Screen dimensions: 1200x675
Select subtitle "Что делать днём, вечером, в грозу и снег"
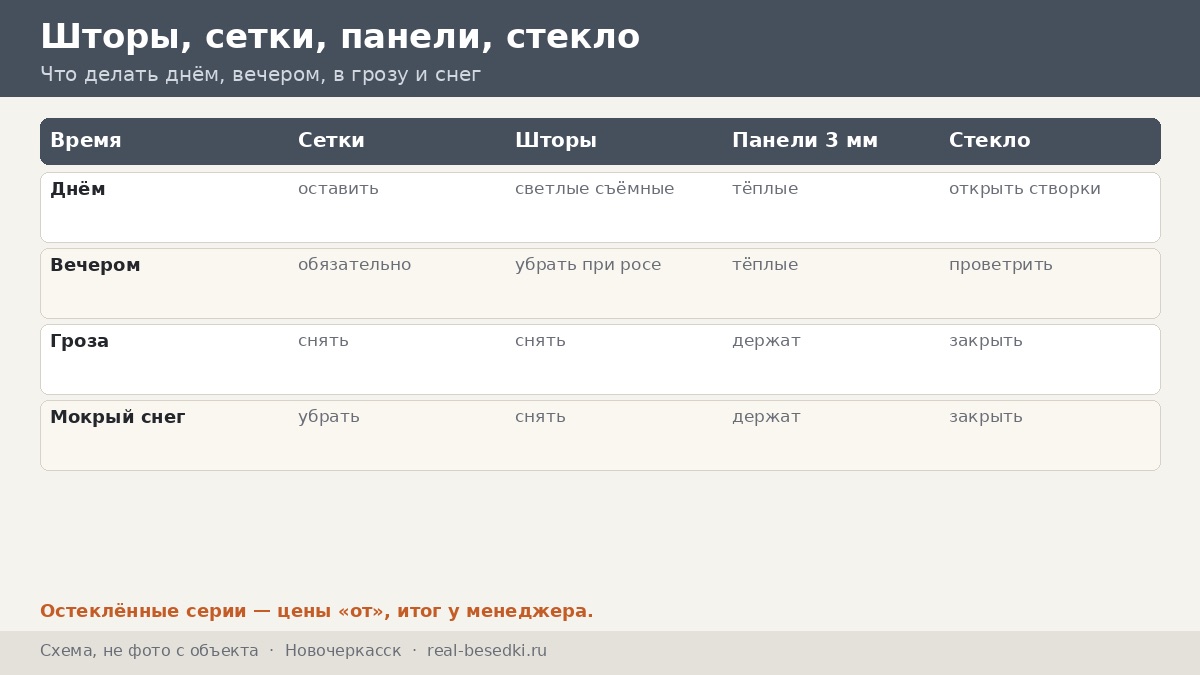[261, 75]
